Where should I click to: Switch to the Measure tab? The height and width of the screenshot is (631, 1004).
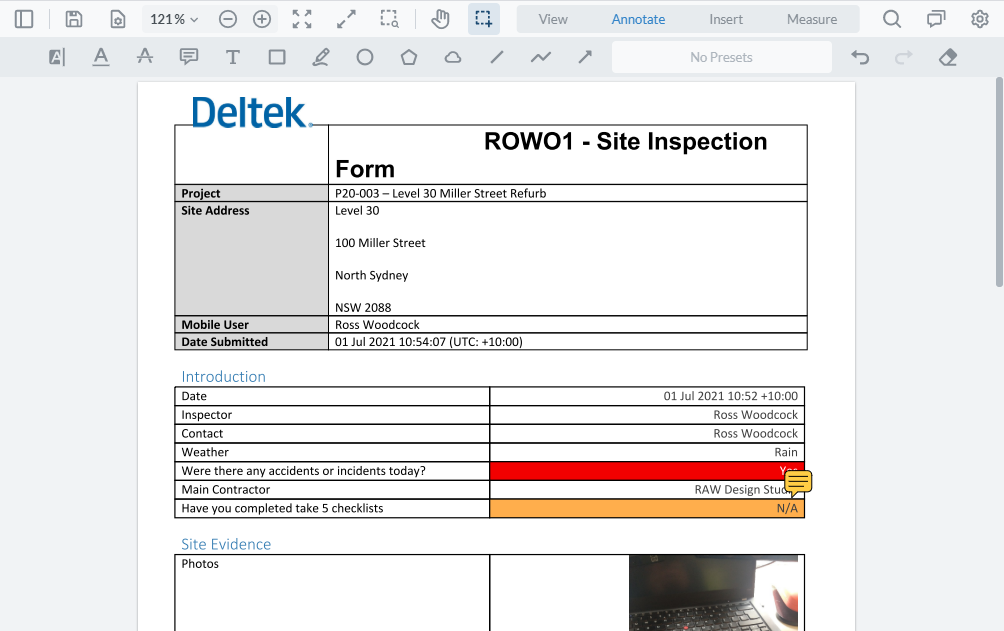[x=812, y=19]
